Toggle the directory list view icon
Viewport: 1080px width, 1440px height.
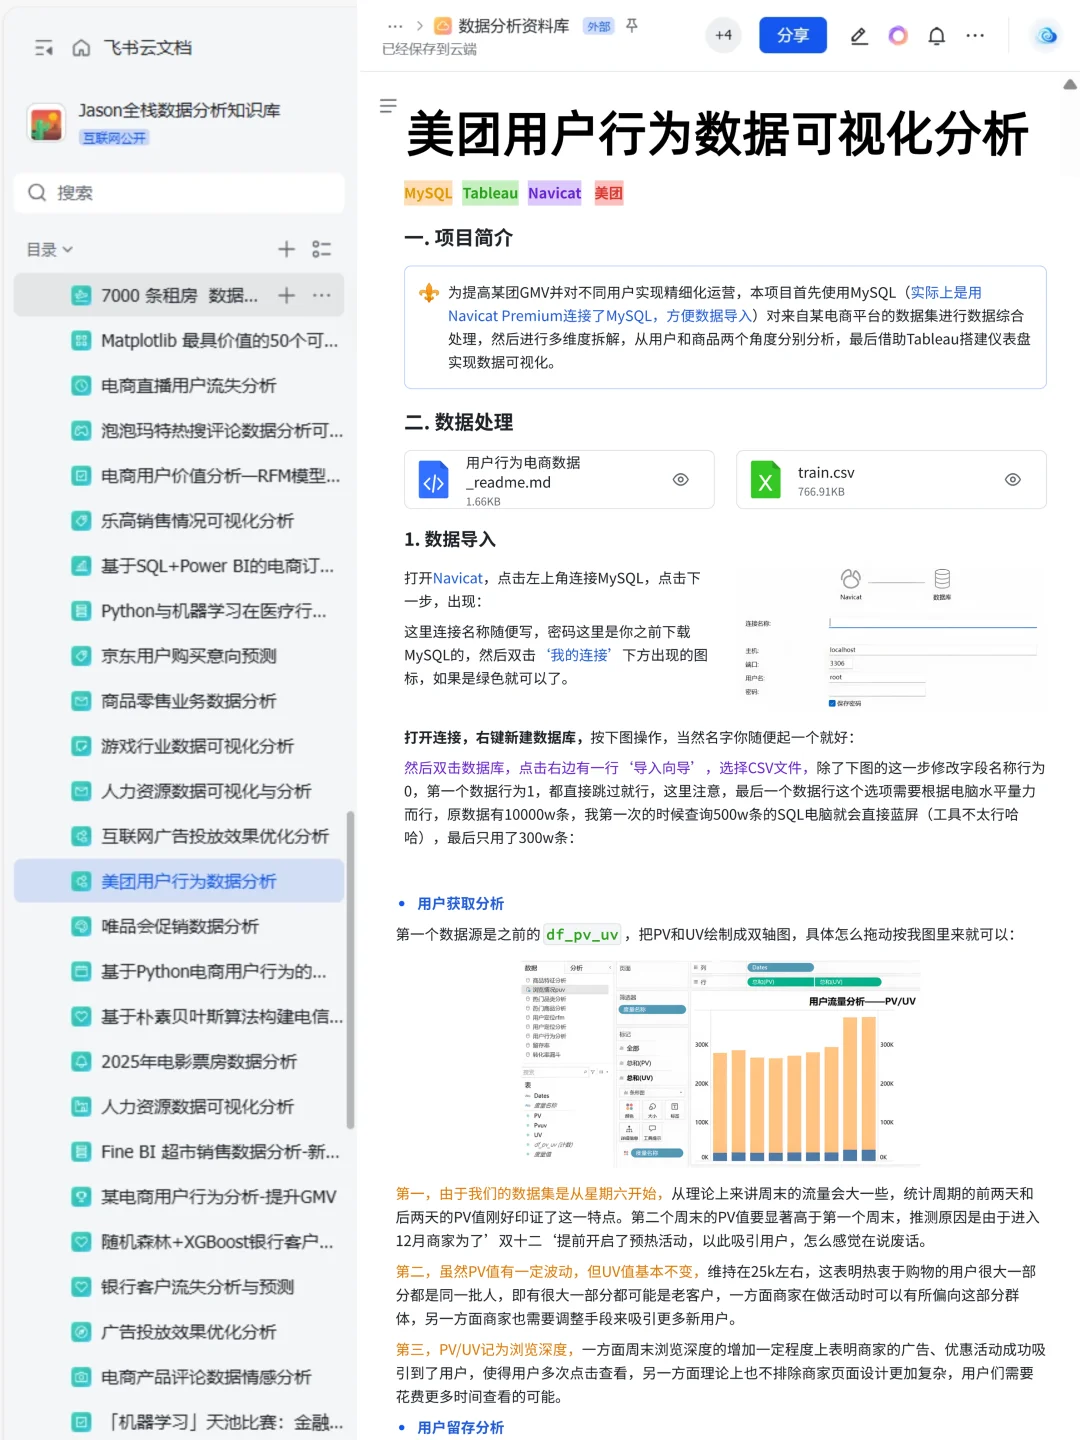(x=321, y=249)
